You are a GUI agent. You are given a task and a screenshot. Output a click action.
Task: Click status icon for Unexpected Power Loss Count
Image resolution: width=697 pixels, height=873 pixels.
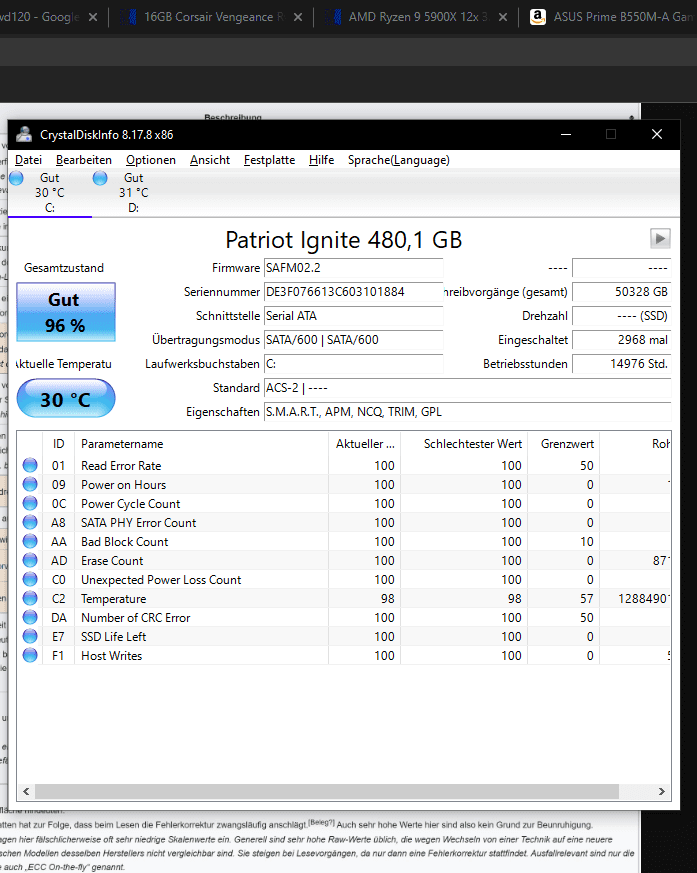pos(30,580)
